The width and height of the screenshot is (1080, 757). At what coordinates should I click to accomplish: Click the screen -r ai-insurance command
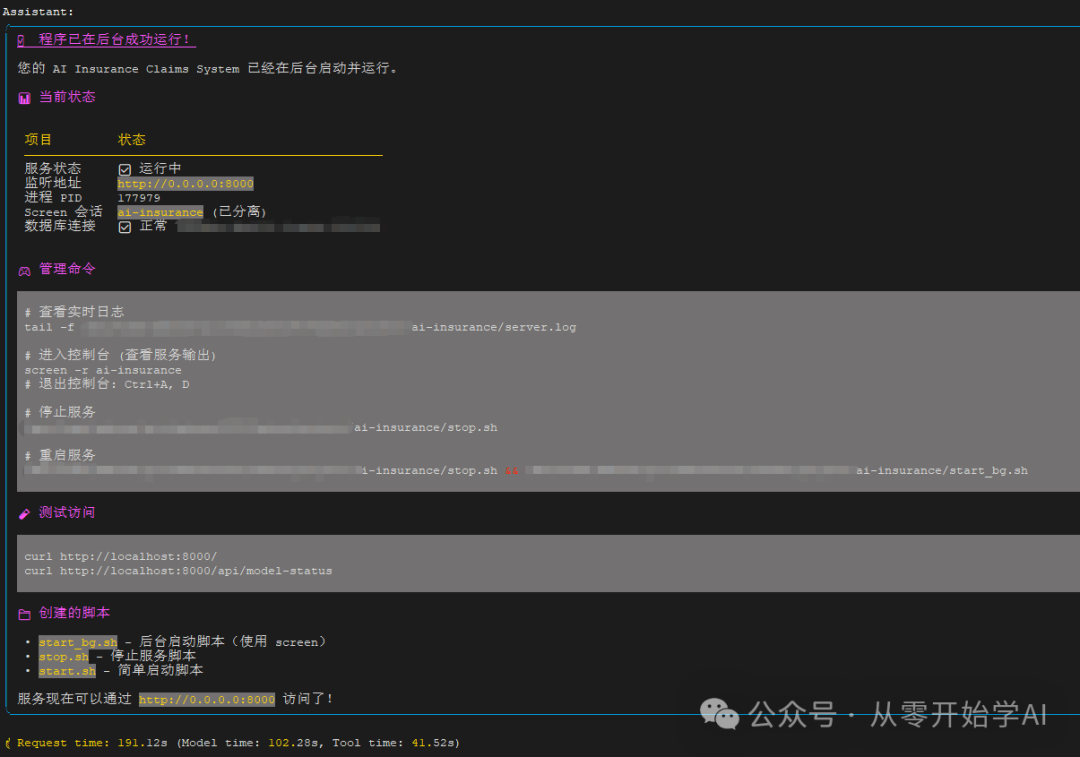(x=103, y=370)
